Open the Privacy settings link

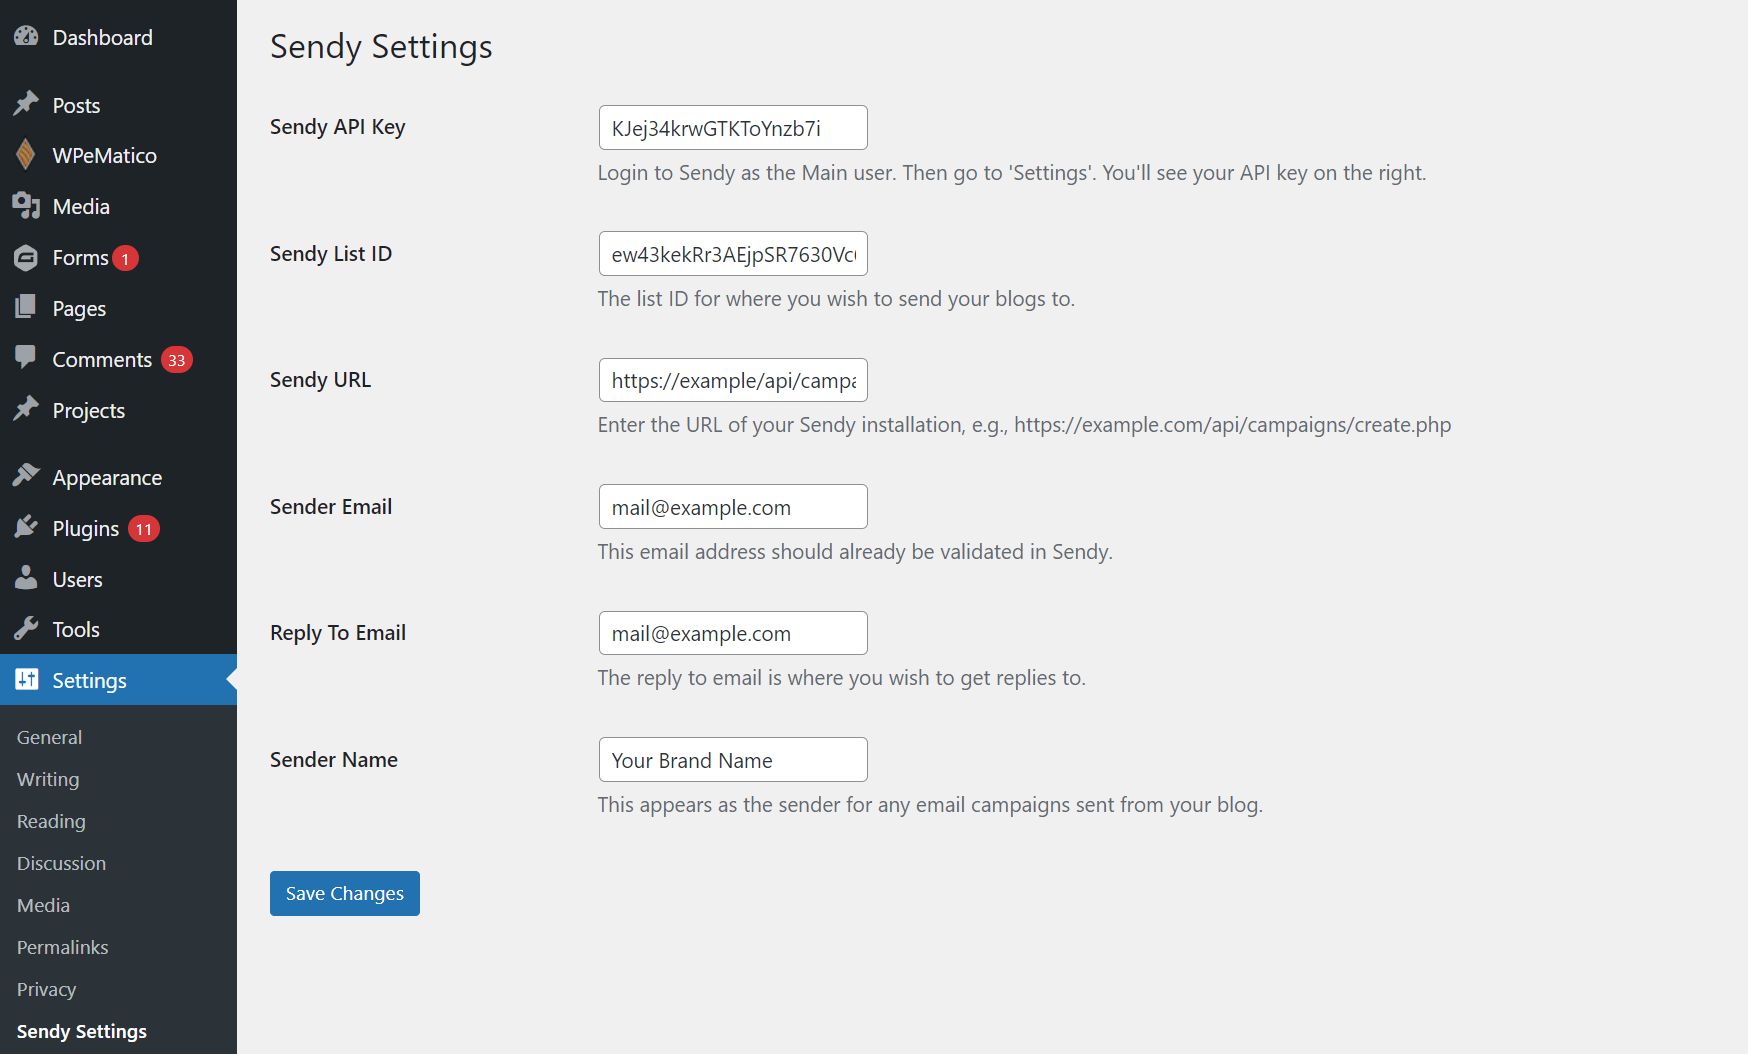coord(46,989)
